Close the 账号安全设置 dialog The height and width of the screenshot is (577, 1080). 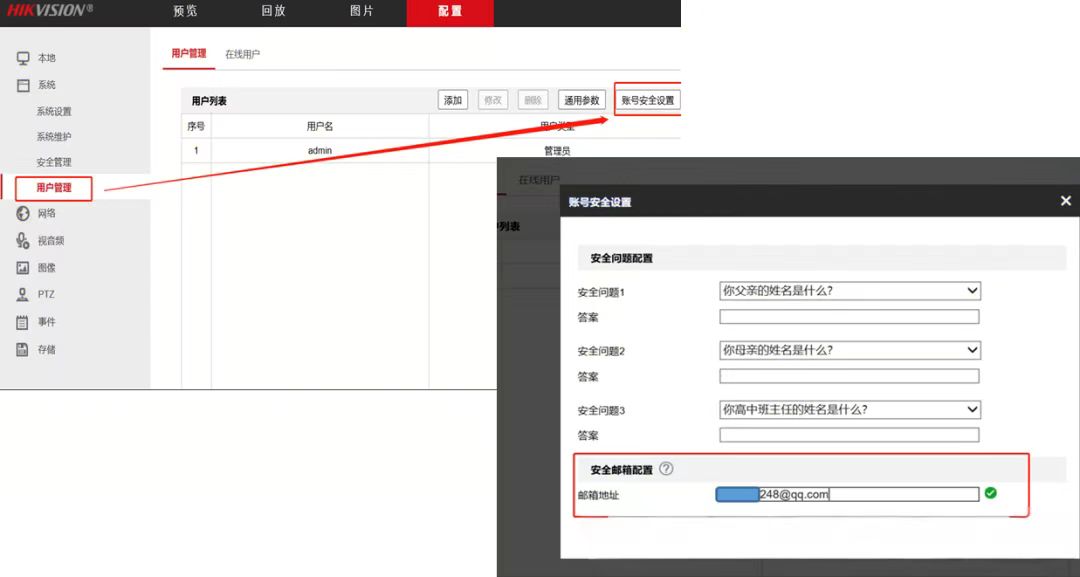1066,200
